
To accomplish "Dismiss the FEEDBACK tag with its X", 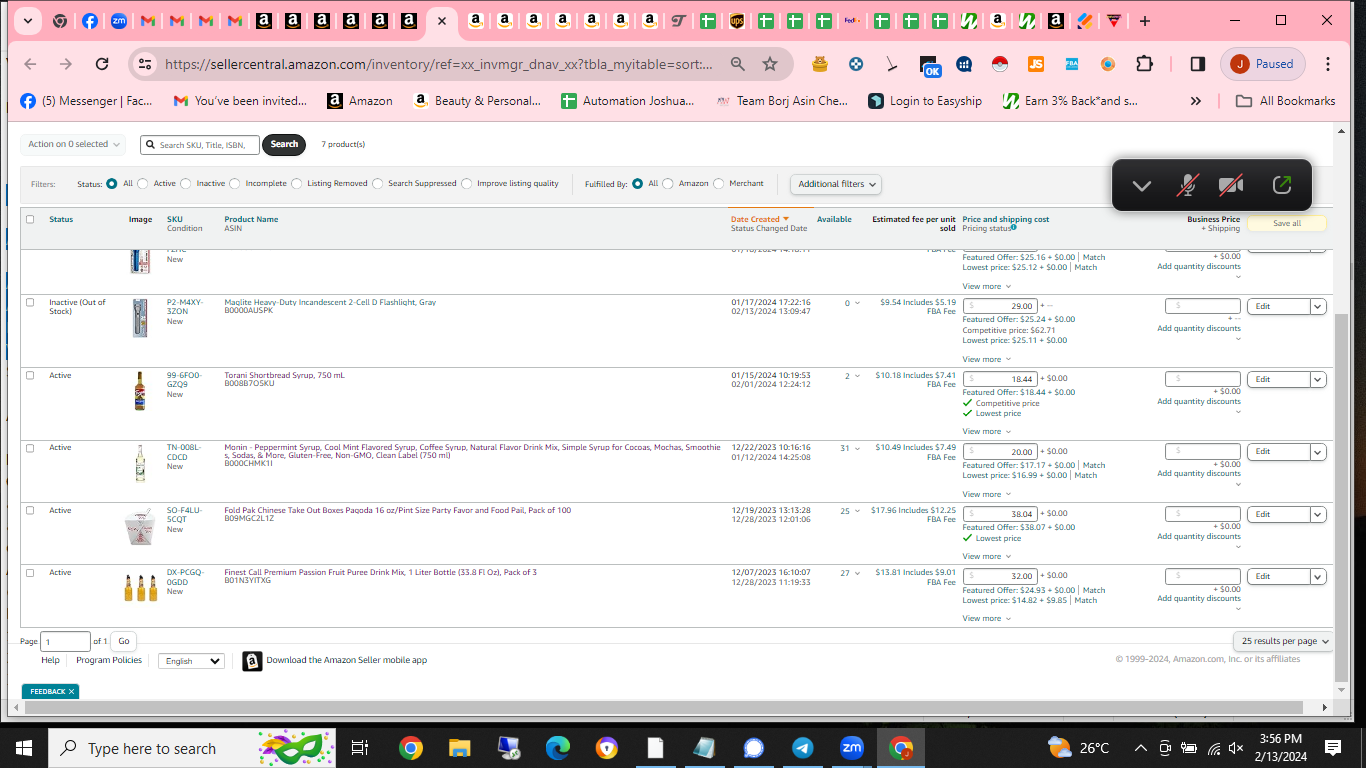I will [71, 691].
